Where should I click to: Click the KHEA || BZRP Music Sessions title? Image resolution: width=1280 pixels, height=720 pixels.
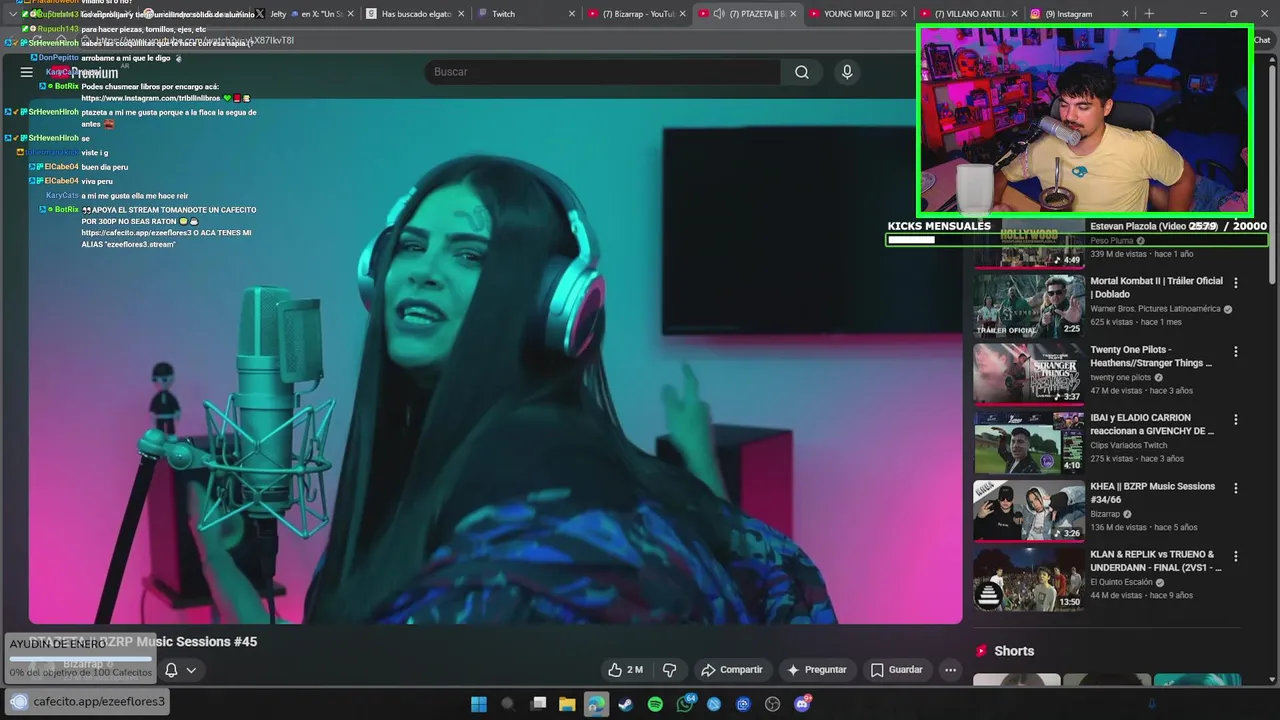click(x=1152, y=493)
